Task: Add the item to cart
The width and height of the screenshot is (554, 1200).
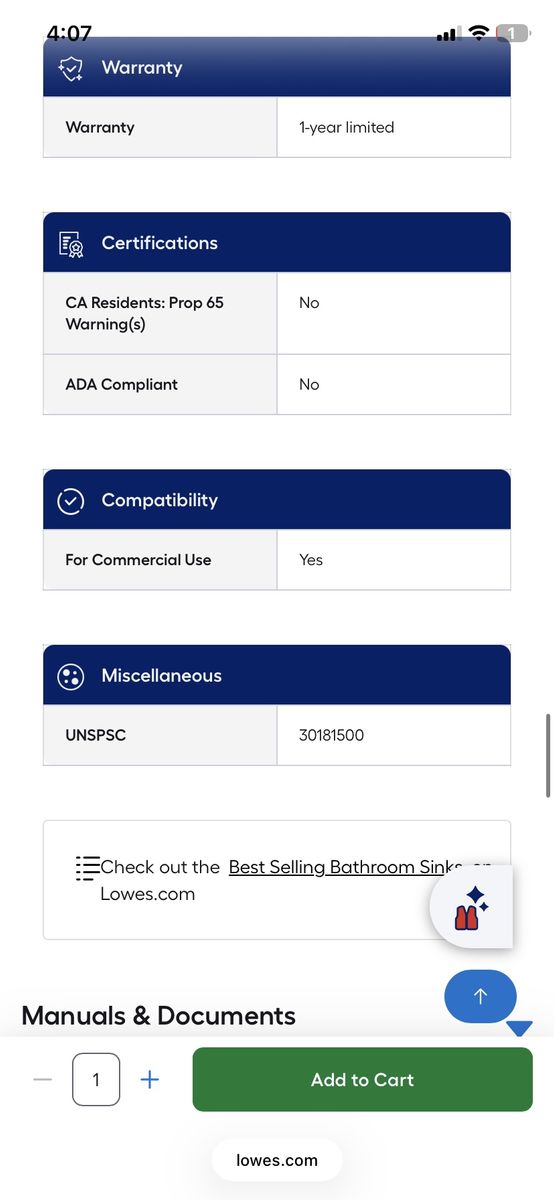Action: coord(362,1080)
